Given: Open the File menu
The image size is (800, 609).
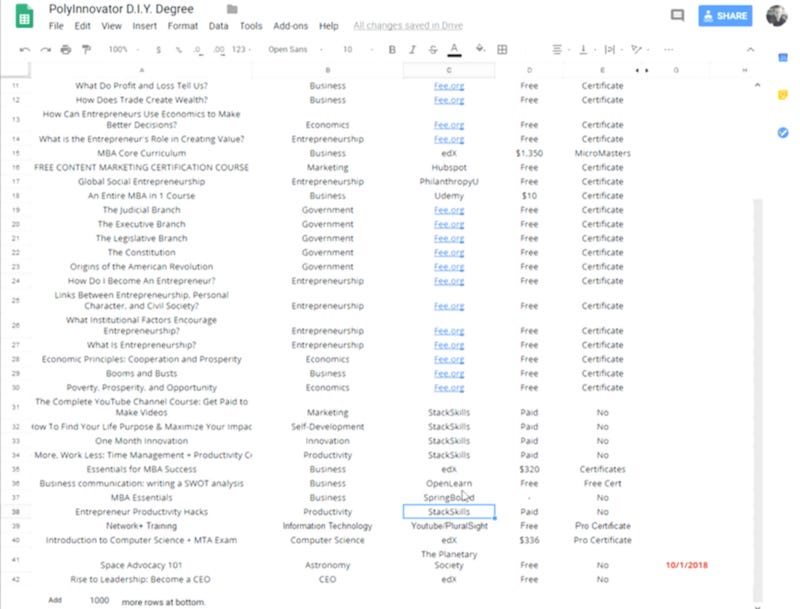Looking at the screenshot, I should [56, 26].
